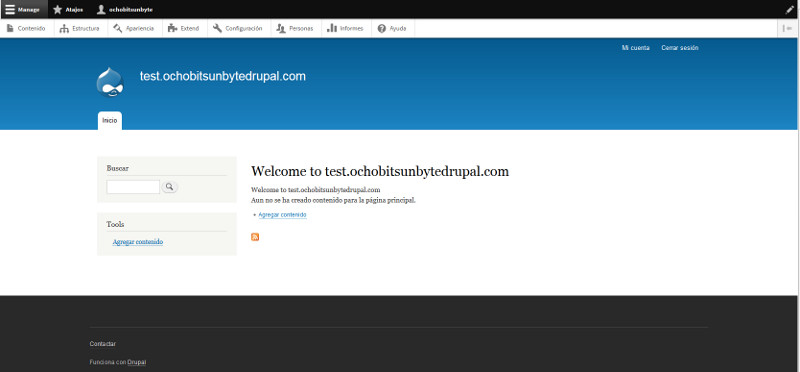Click the Drupal drop logo
The height and width of the screenshot is (372, 800).
coord(110,82)
